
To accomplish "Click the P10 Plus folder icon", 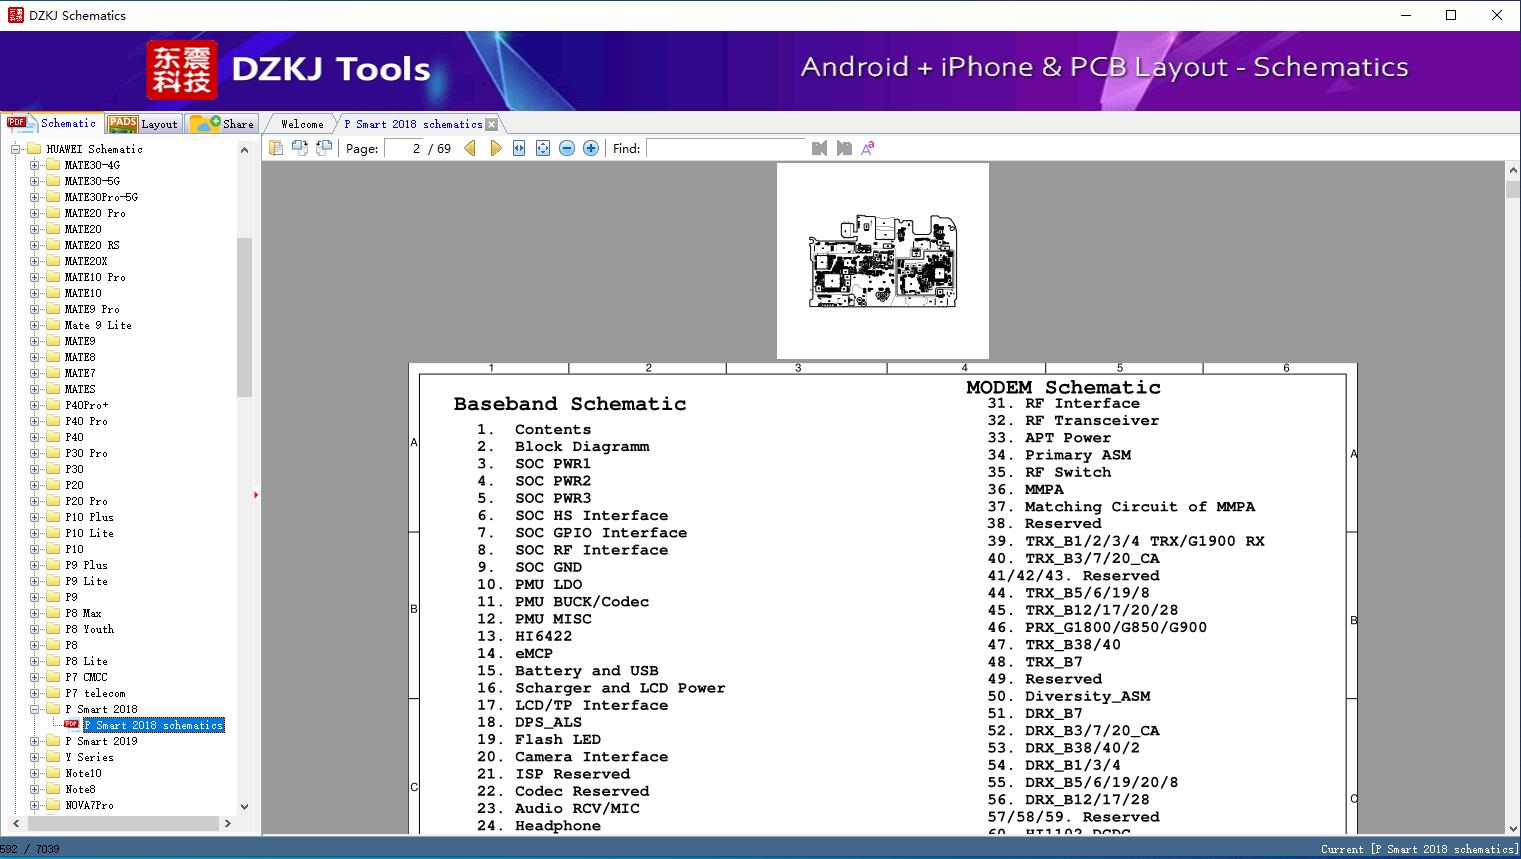I will 53,517.
